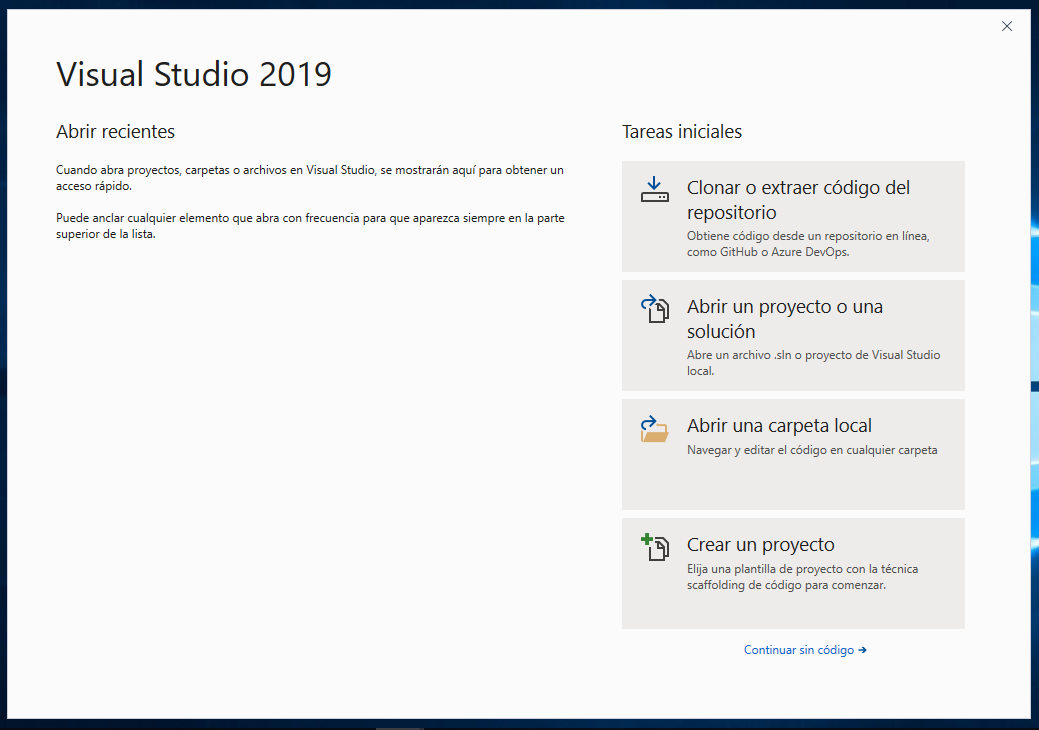Click paragraph starting 'Puede anclar cualquier elemento'
This screenshot has width=1039, height=730.
click(x=310, y=226)
